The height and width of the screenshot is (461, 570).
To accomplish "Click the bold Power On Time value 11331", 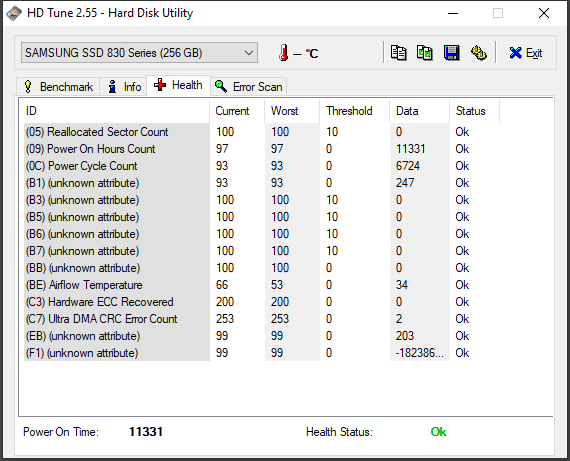I will [x=146, y=432].
